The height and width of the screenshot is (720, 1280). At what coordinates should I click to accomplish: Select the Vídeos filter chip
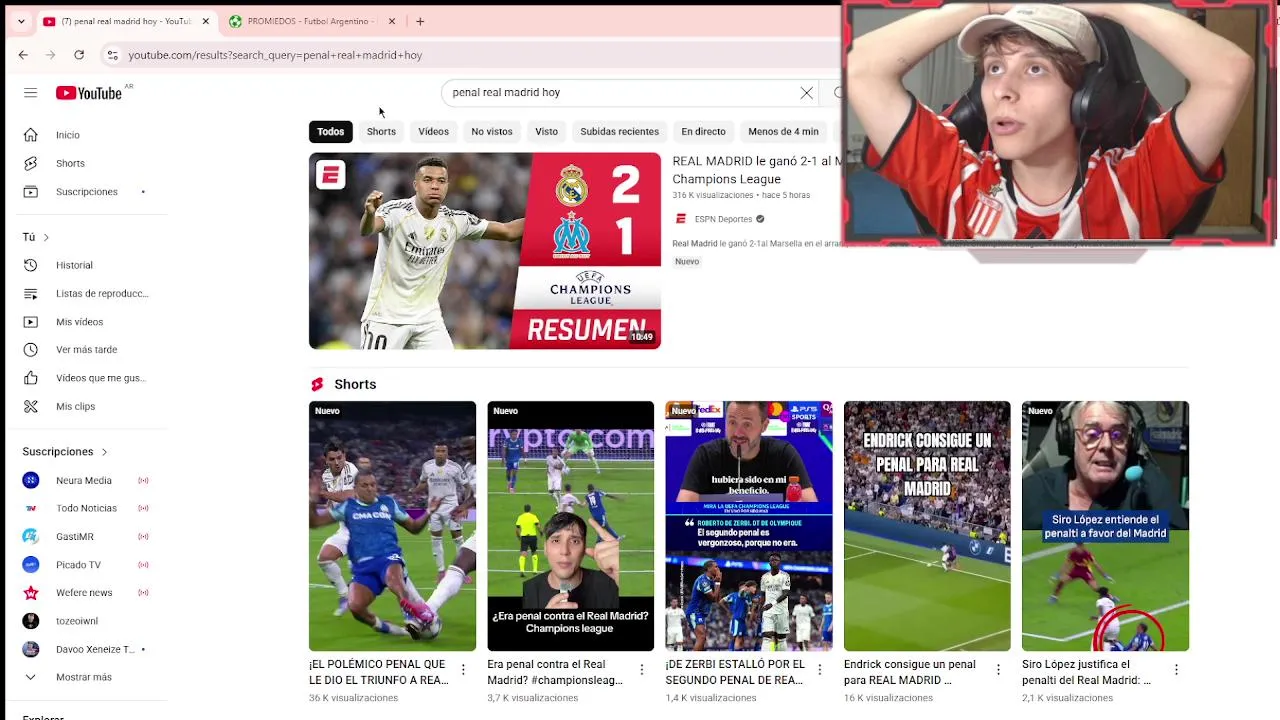coord(433,132)
